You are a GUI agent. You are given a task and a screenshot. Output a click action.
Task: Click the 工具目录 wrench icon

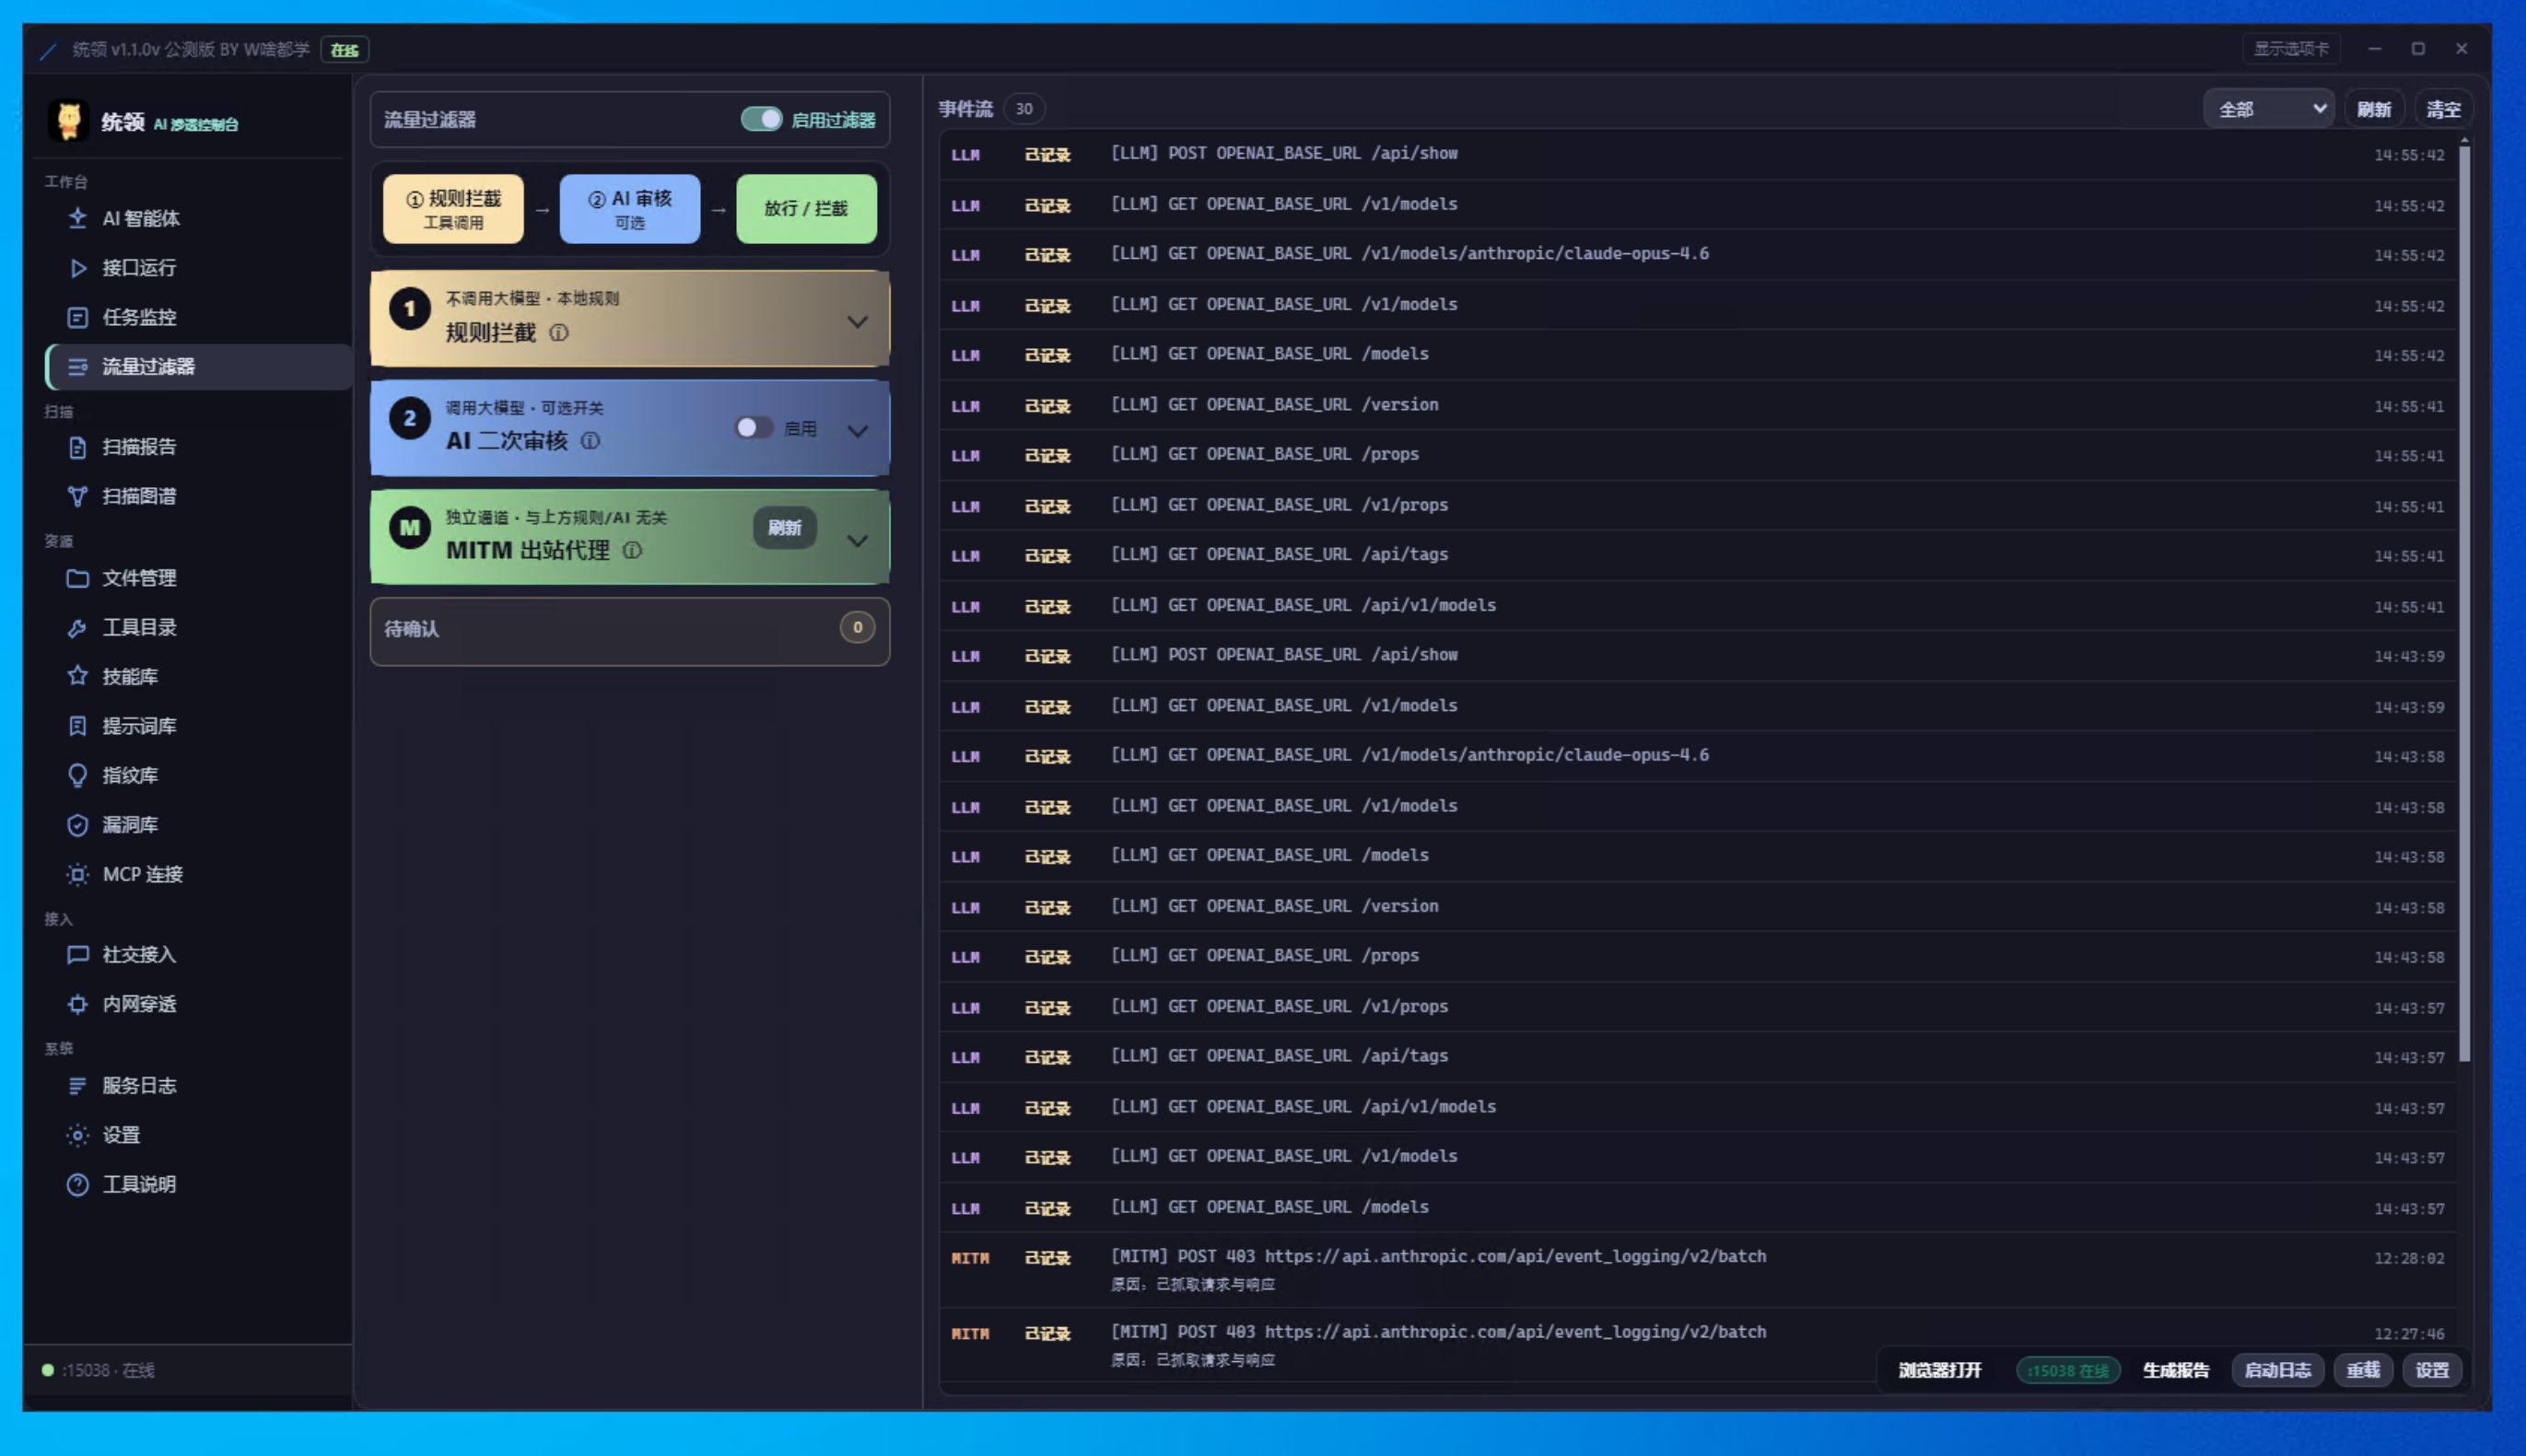[77, 627]
